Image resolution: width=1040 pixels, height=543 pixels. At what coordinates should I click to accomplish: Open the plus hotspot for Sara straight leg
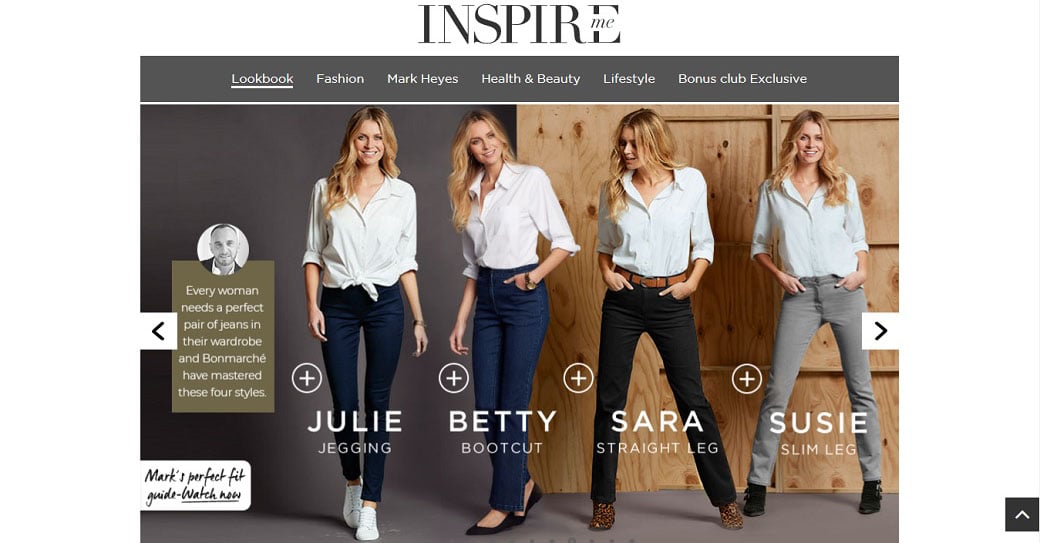578,378
